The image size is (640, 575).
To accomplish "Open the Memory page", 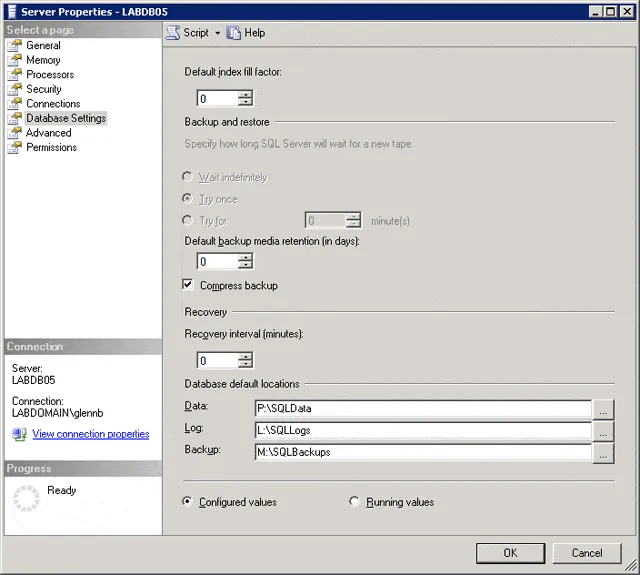I will [x=43, y=60].
